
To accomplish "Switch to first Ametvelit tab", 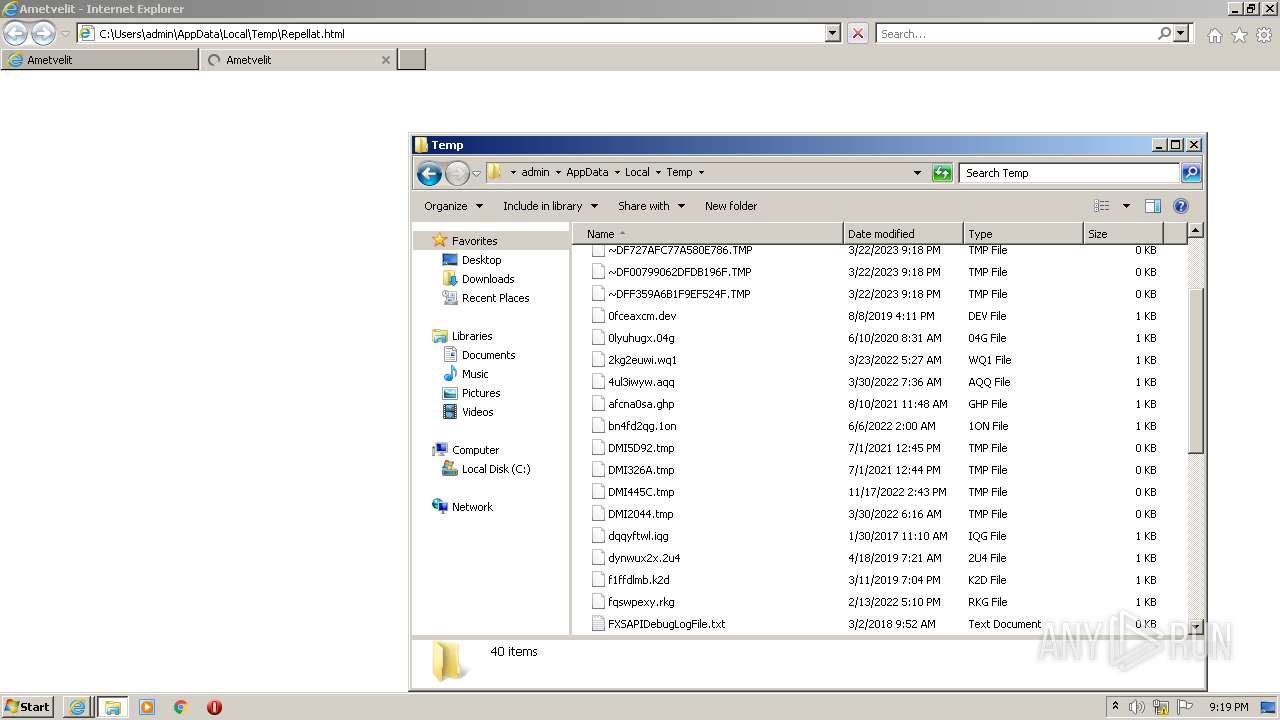I will tap(100, 60).
